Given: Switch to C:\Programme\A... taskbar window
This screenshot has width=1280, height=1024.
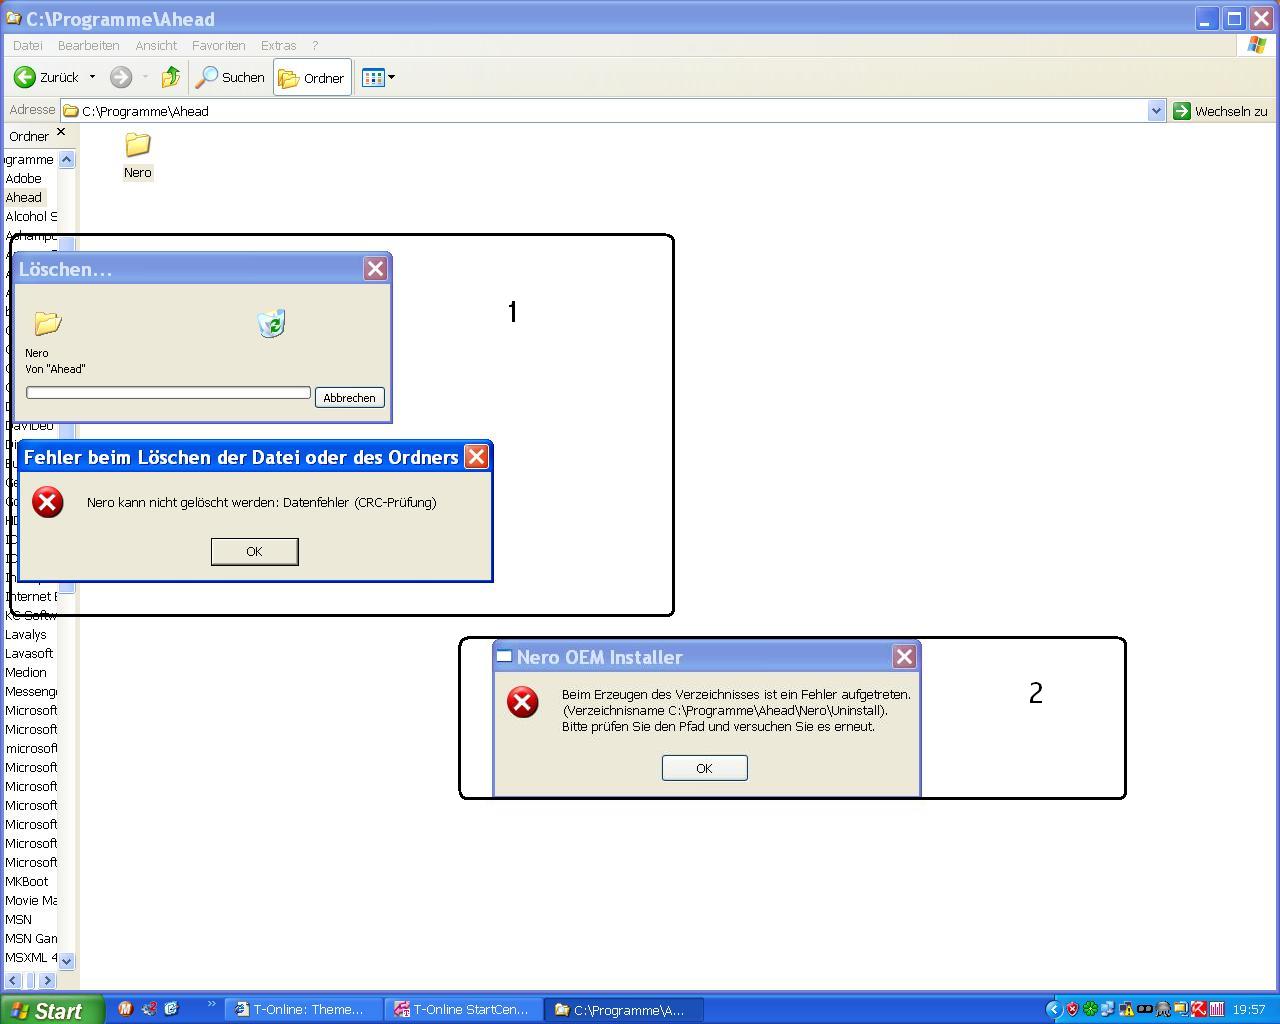Looking at the screenshot, I should point(624,1010).
